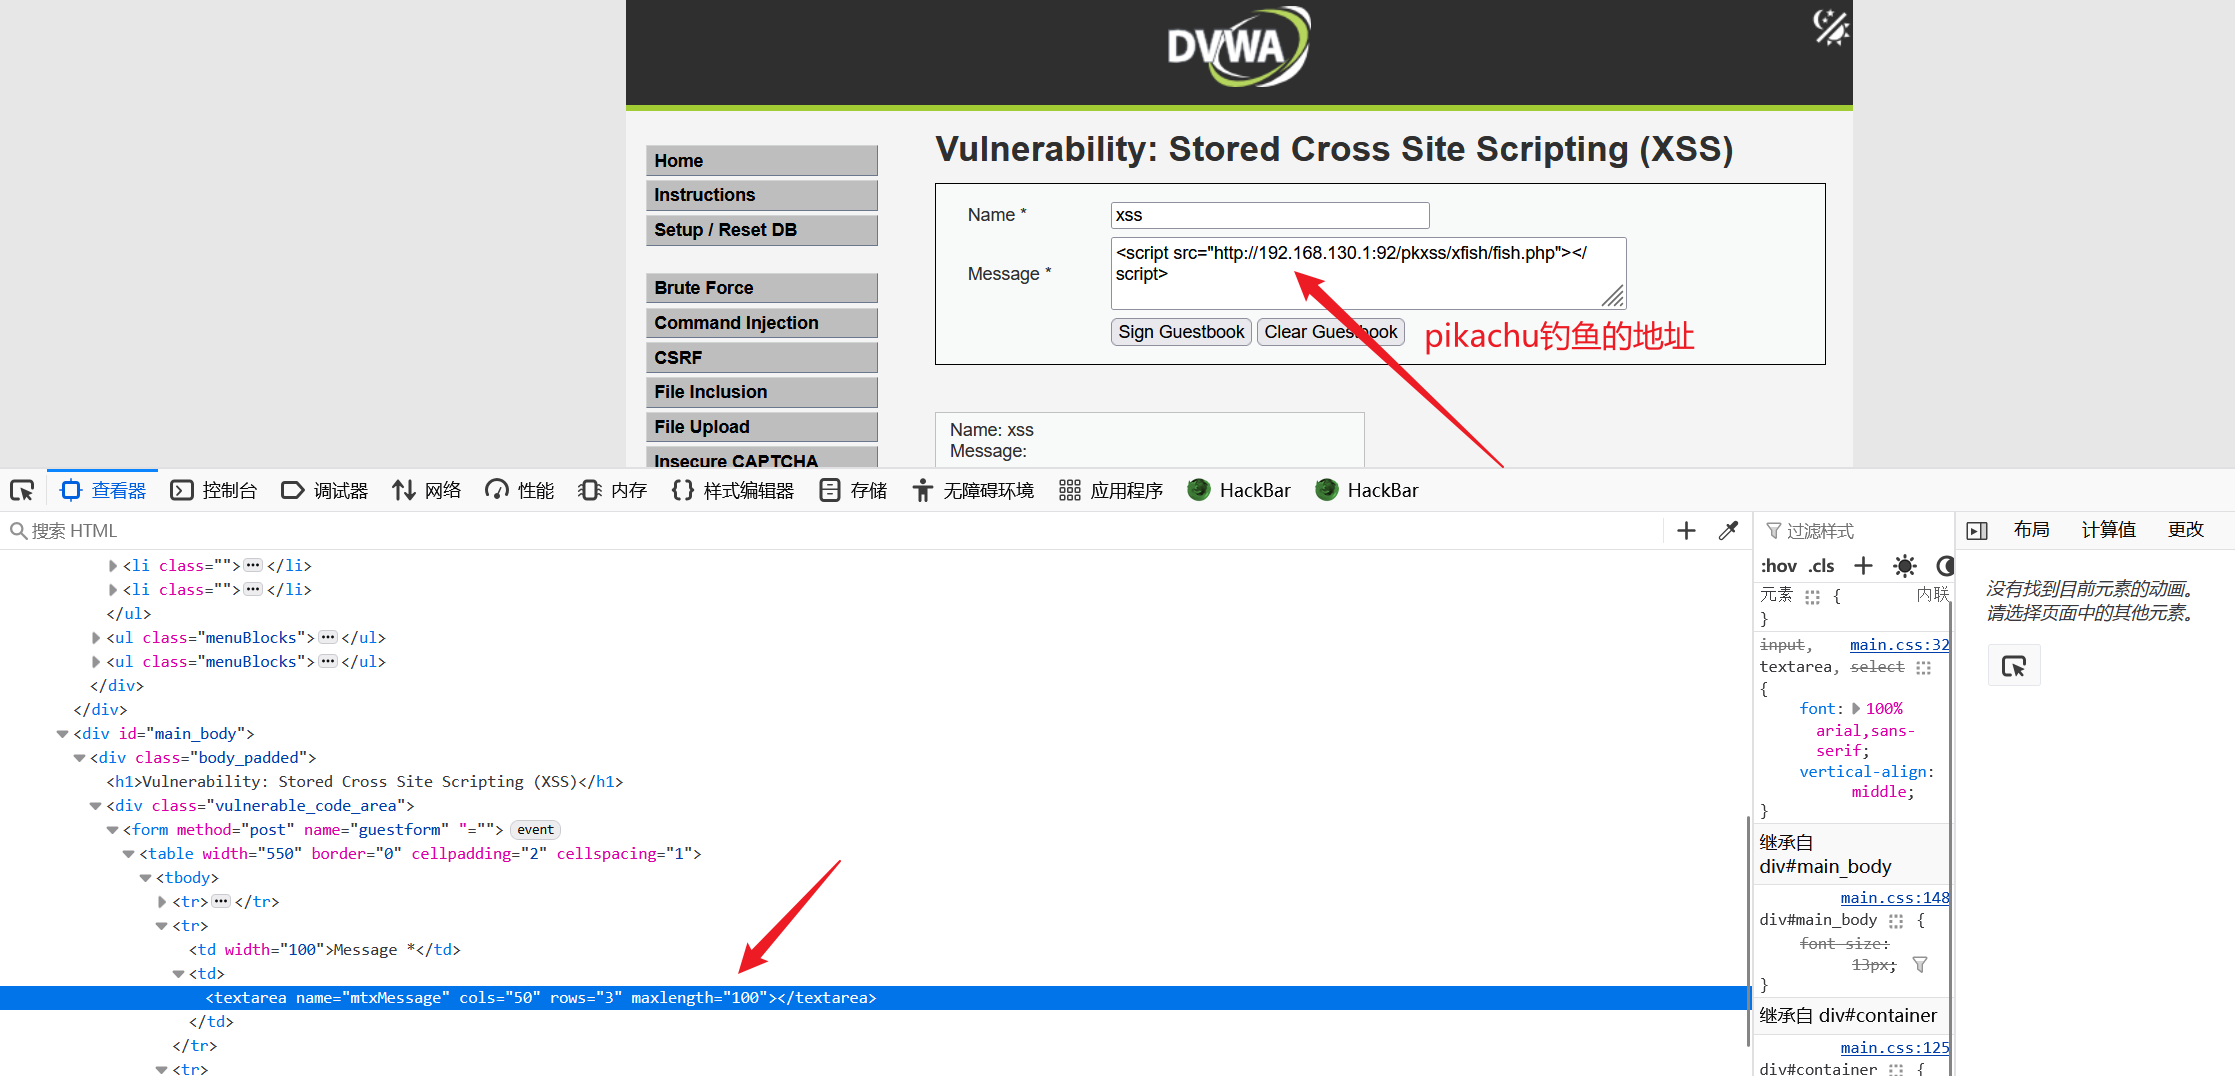This screenshot has height=1076, width=2235.
Task: Open Setup / Reset DB page
Action: 762,230
